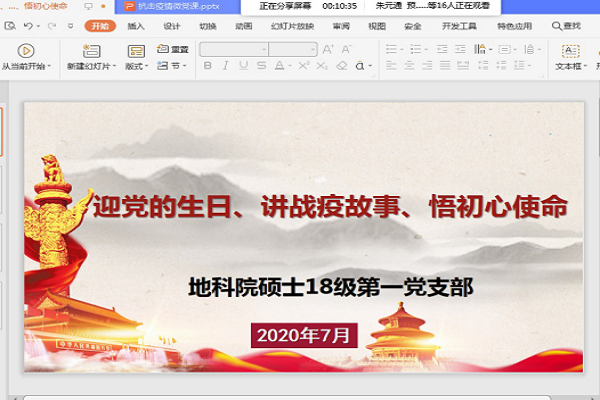600x400 pixels.
Task: Open the font name combo box
Action: click(234, 49)
